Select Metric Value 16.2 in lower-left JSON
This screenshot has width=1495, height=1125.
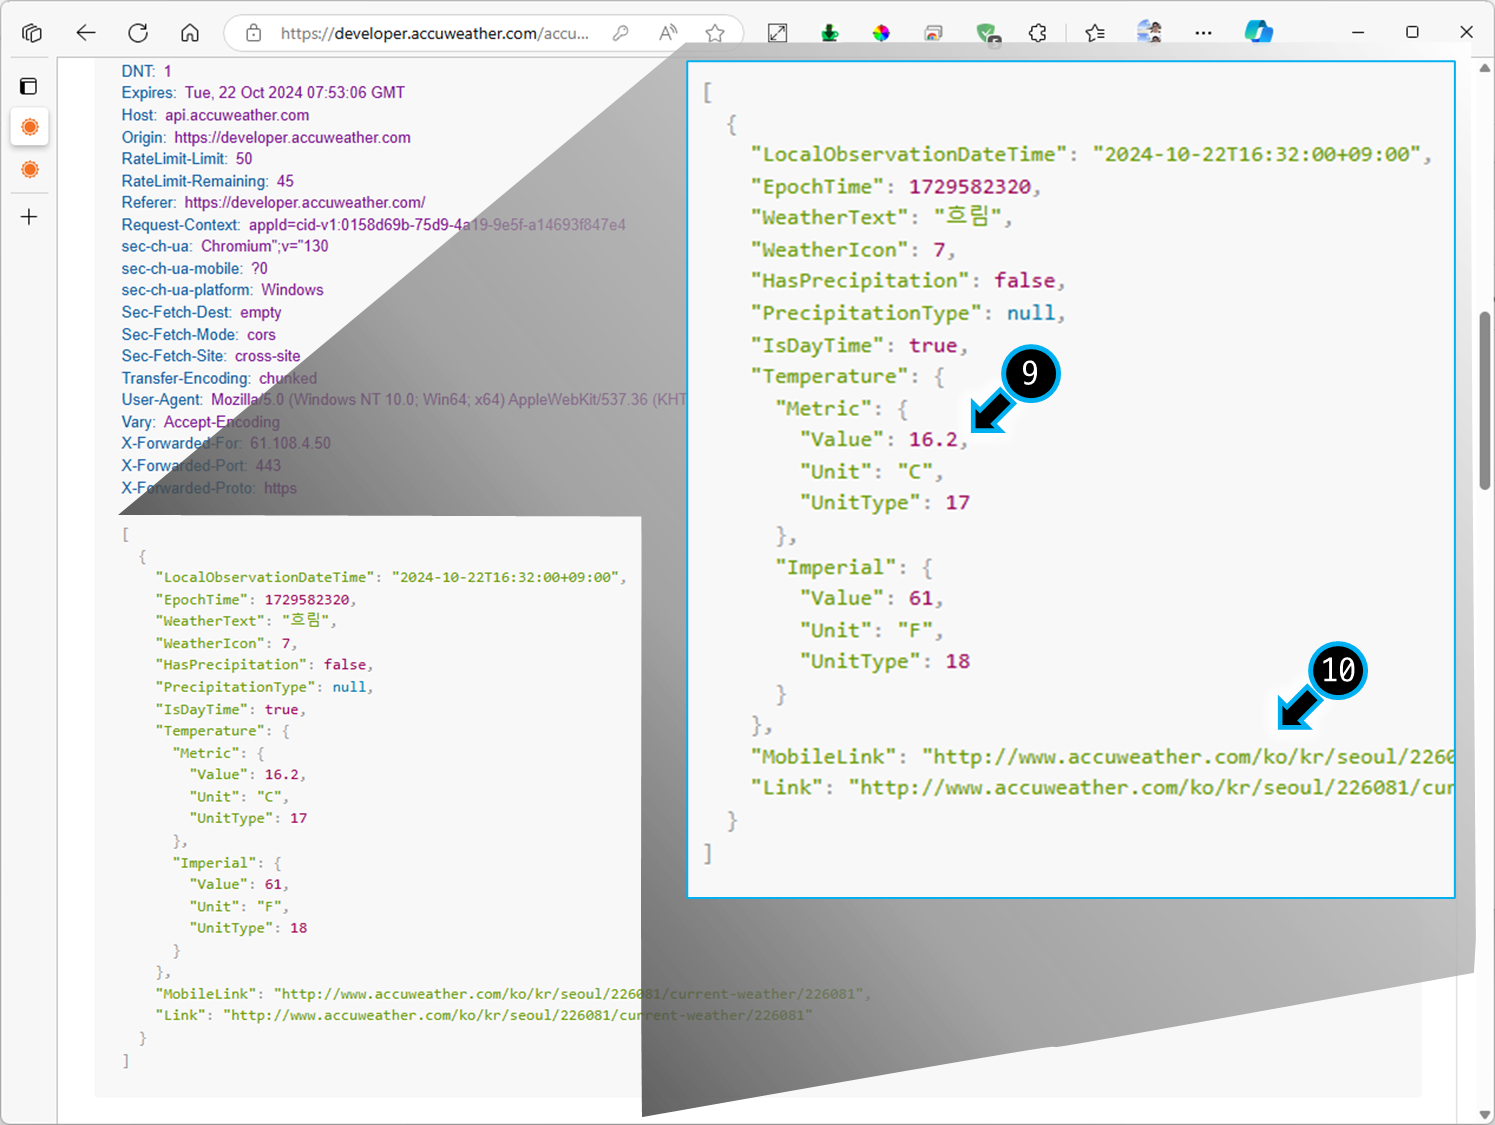247,774
